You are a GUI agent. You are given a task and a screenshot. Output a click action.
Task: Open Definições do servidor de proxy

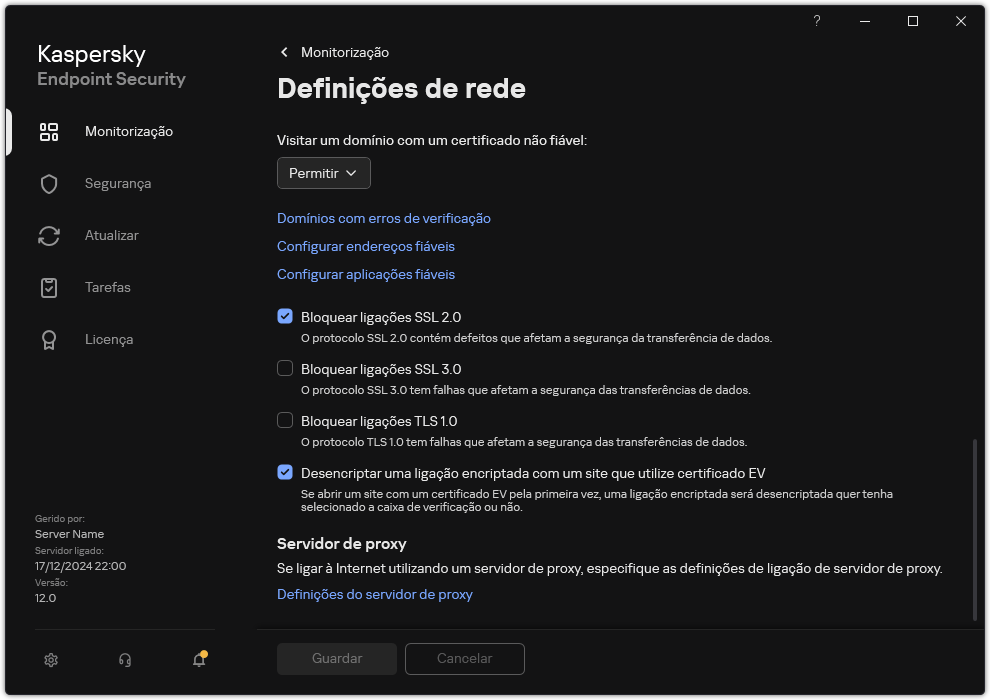tap(375, 594)
